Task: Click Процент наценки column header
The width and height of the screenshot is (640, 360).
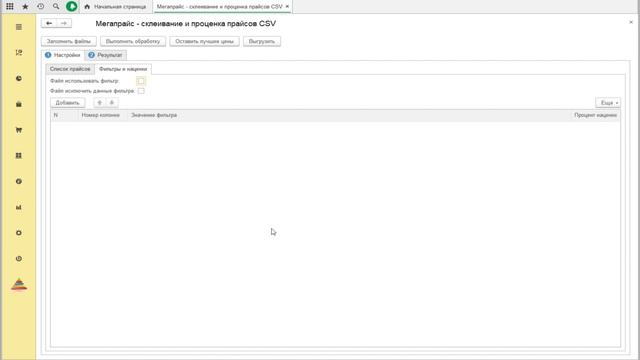Action: coord(595,115)
